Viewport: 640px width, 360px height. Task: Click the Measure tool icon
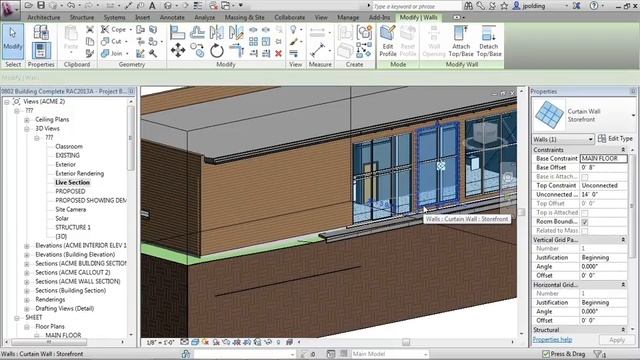pyautogui.click(x=317, y=50)
